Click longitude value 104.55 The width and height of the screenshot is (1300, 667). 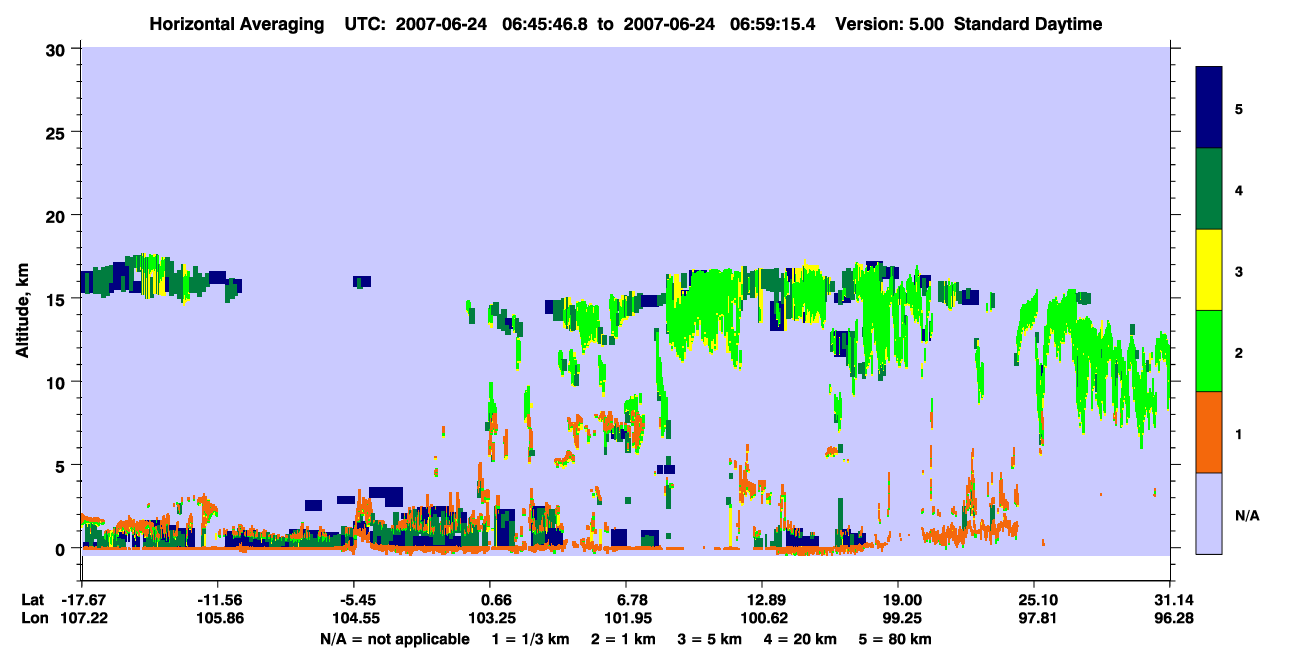pyautogui.click(x=355, y=618)
